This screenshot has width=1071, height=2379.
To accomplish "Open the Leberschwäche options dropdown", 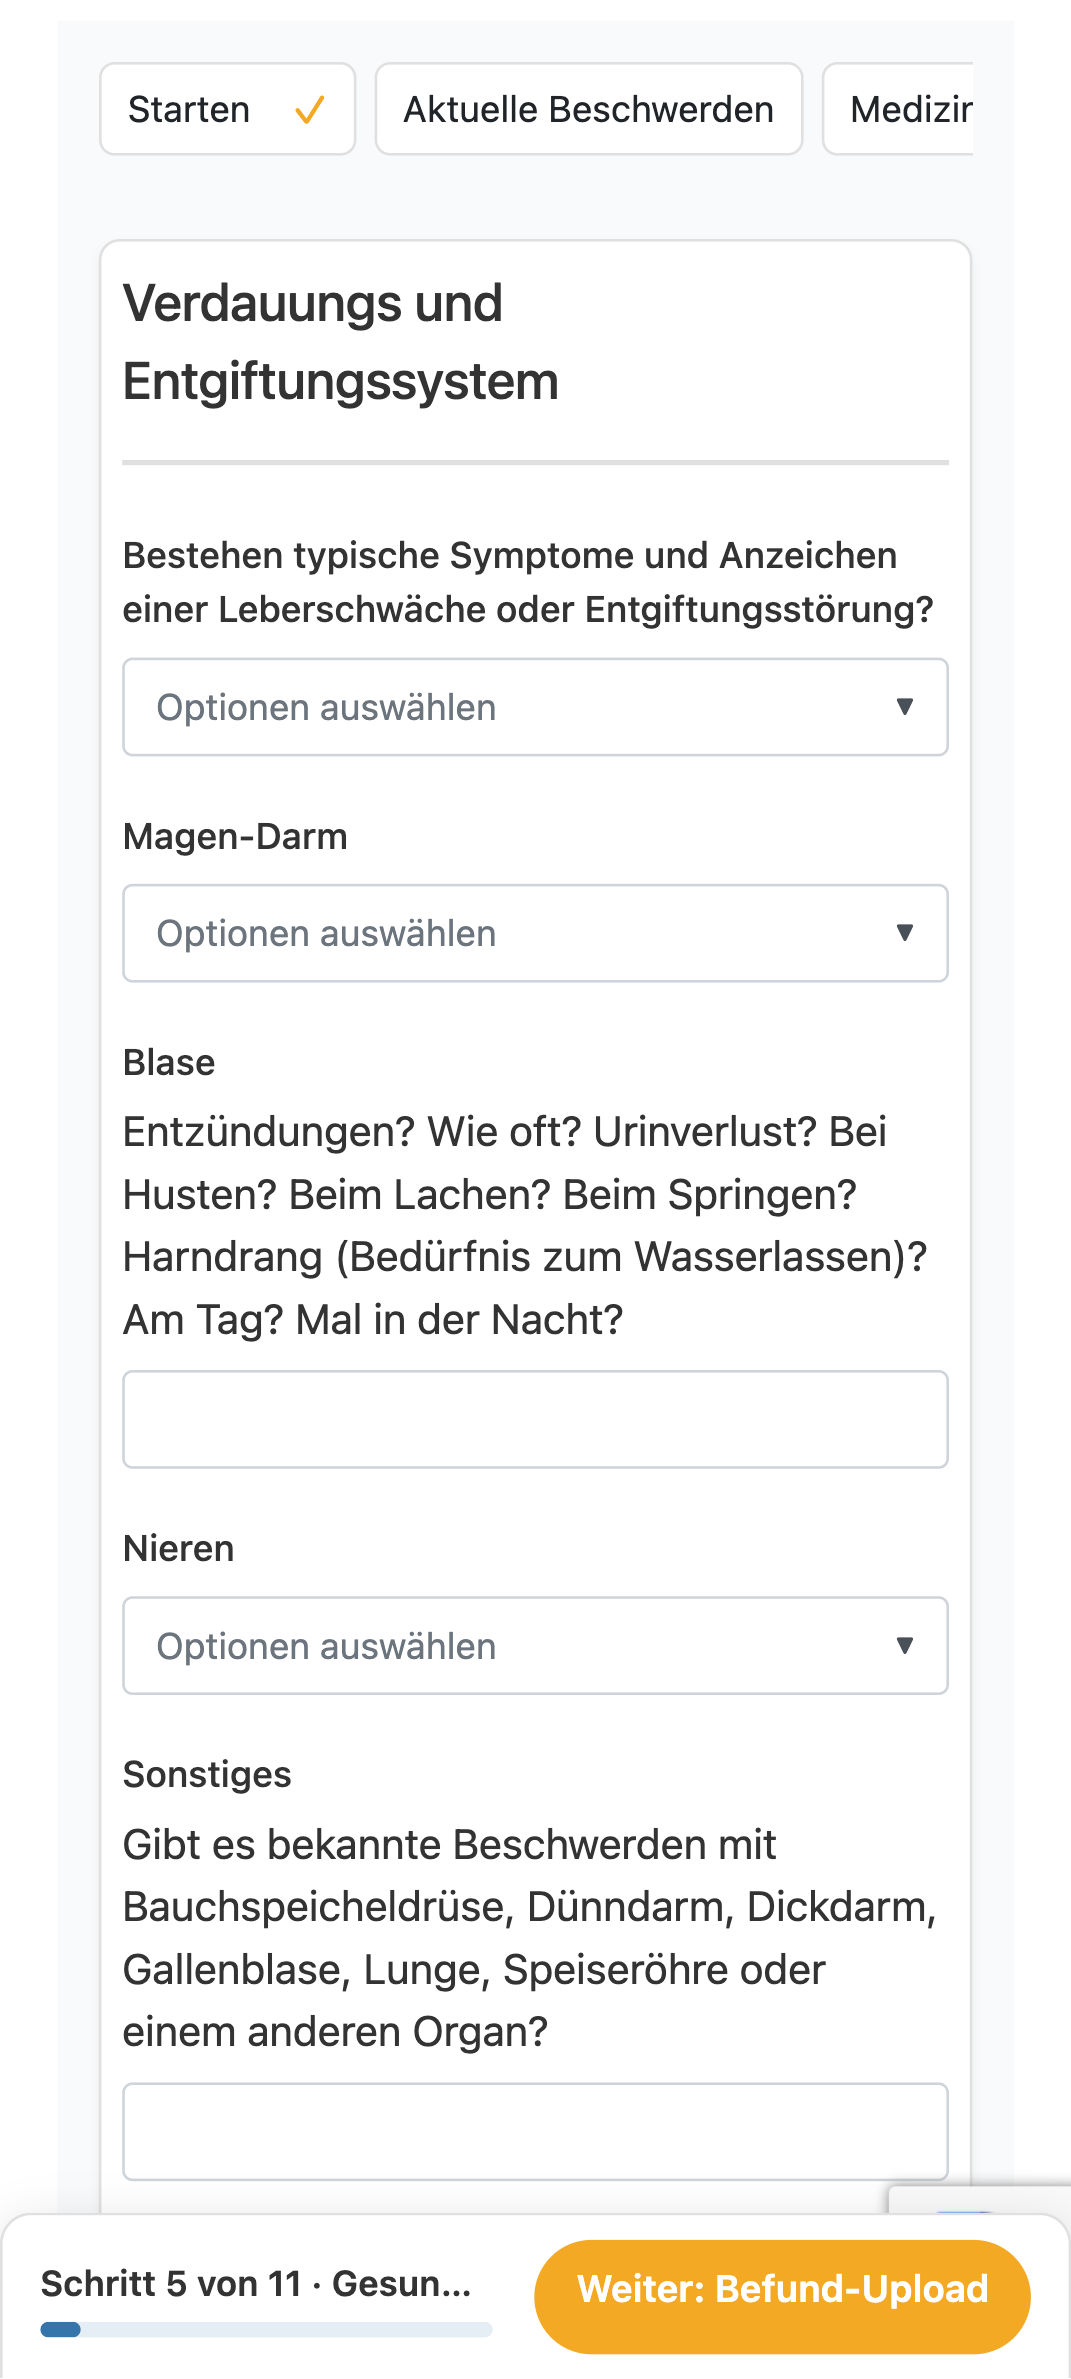I will (x=535, y=707).
